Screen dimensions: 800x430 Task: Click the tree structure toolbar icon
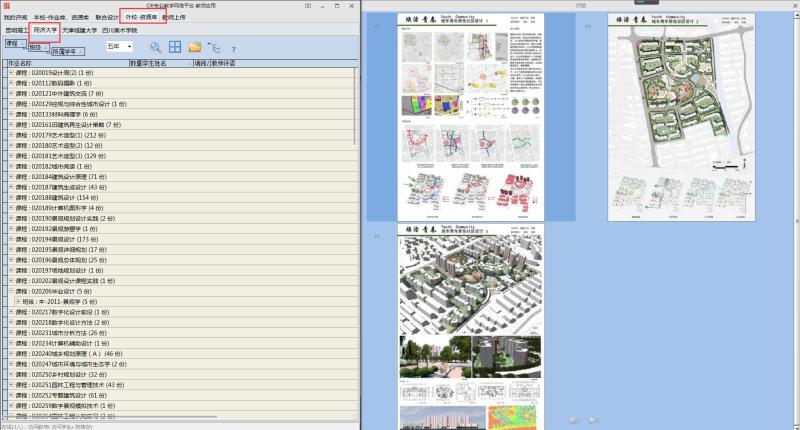click(214, 47)
